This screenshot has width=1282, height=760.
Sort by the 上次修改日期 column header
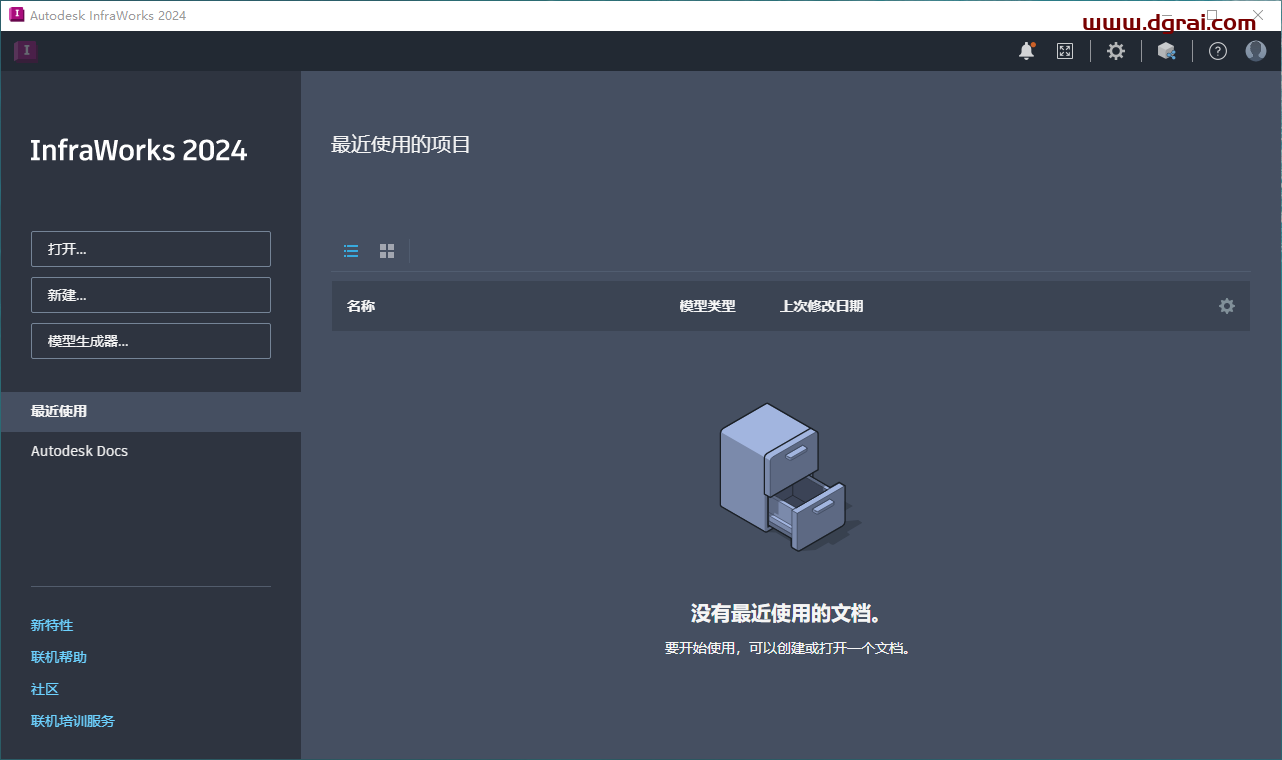tap(821, 306)
